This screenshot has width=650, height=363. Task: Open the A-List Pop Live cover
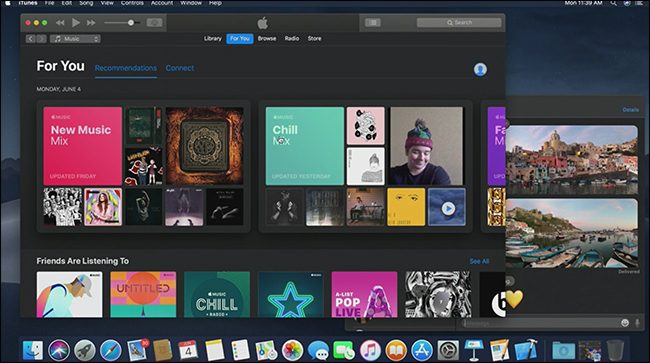click(x=364, y=295)
